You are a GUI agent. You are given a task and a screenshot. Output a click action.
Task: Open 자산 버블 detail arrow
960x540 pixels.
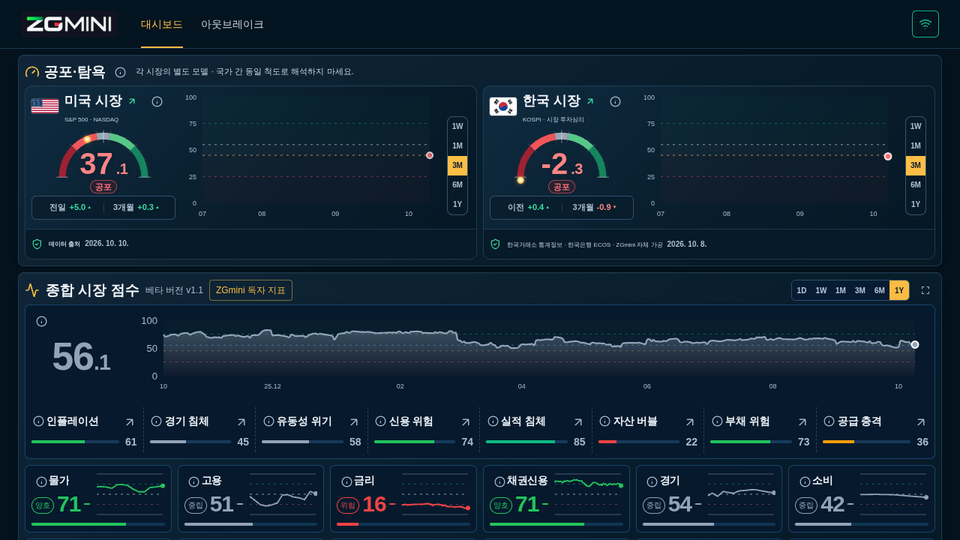pos(690,422)
